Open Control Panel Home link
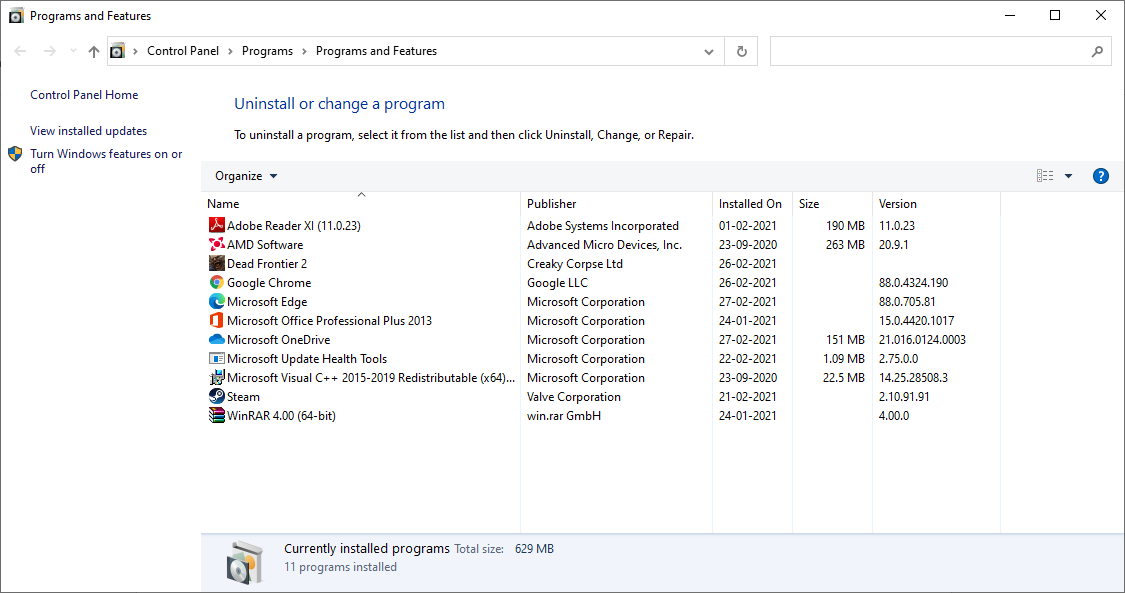This screenshot has width=1125, height=593. tap(84, 95)
